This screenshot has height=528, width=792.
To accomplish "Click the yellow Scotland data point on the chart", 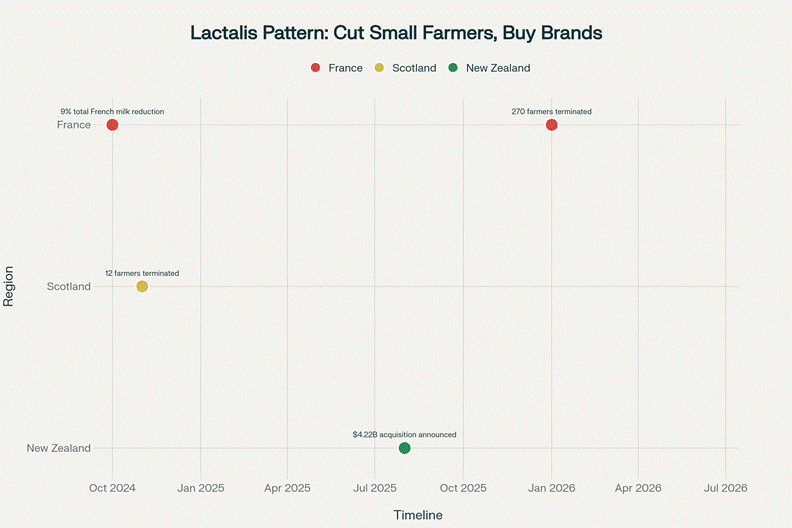I will [x=142, y=287].
